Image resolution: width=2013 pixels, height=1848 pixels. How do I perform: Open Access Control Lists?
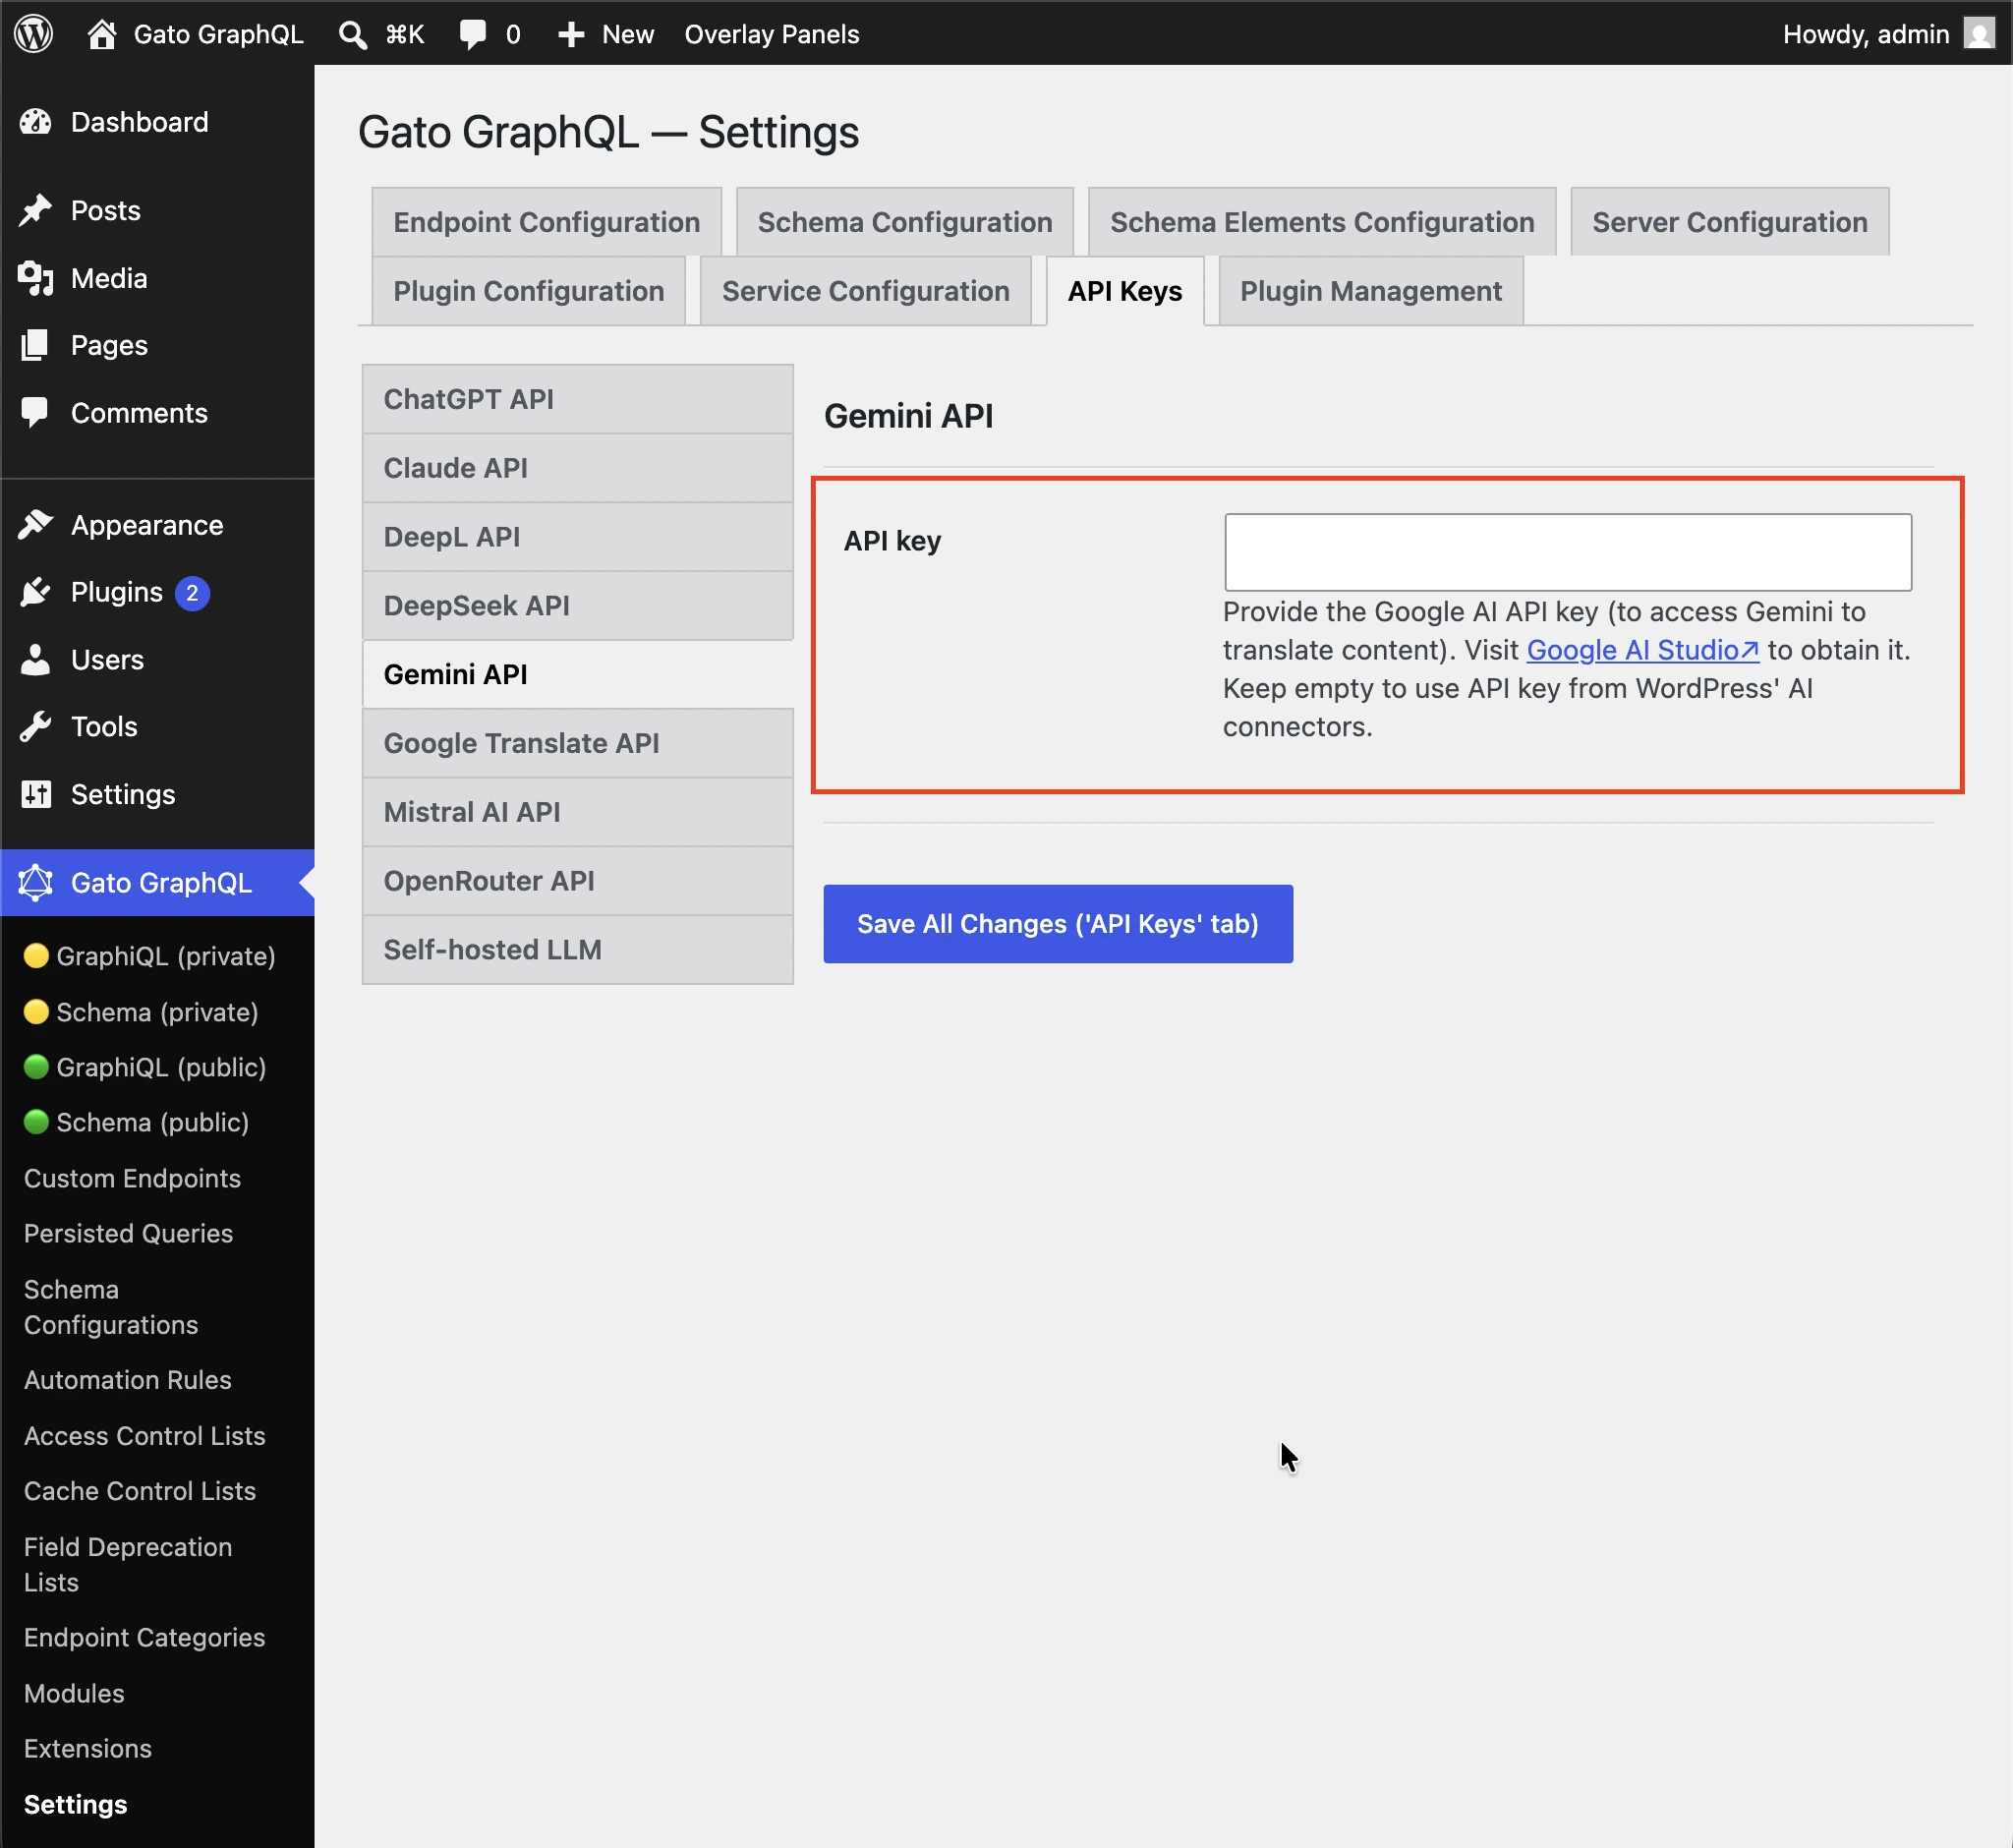[144, 1436]
